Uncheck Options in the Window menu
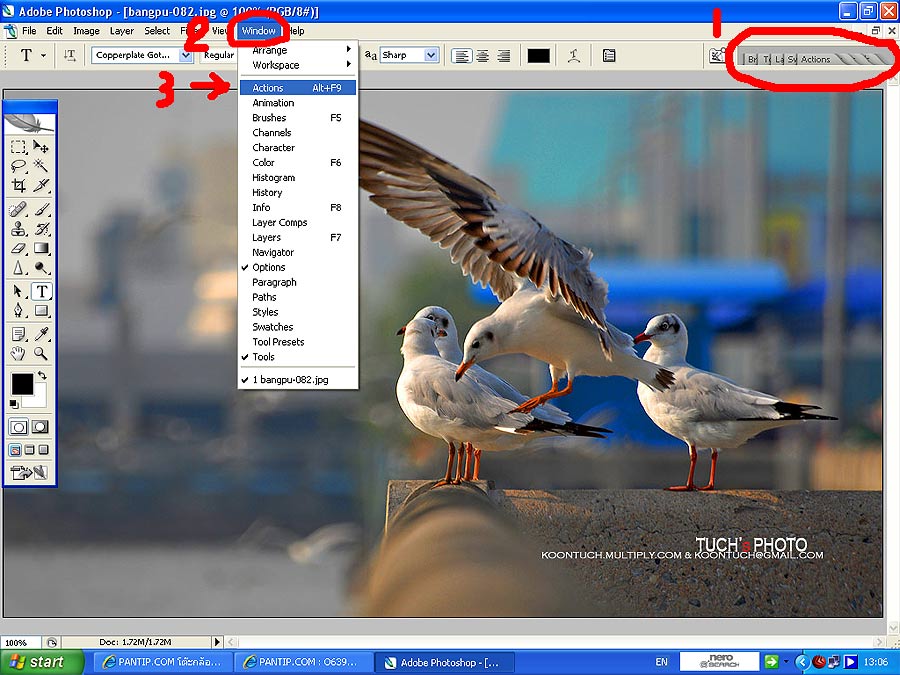The width and height of the screenshot is (900, 675). pyautogui.click(x=297, y=267)
